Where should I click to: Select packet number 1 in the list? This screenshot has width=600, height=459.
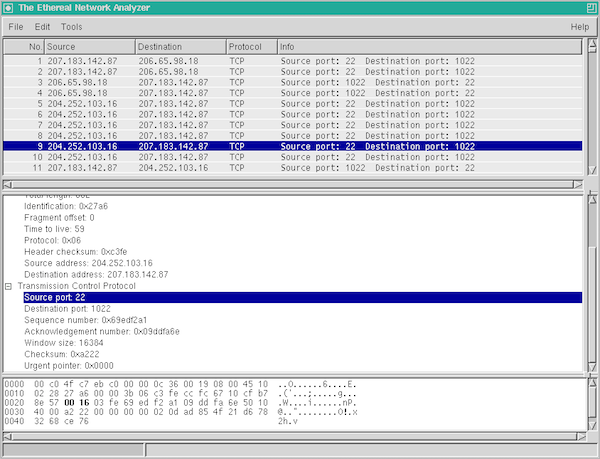(x=293, y=61)
